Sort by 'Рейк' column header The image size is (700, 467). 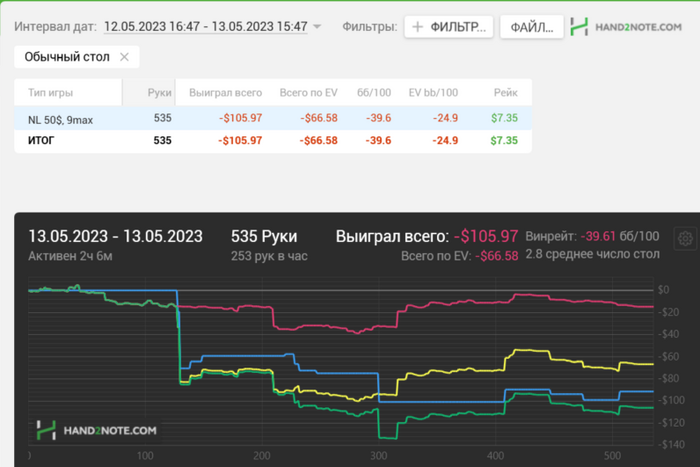(506, 93)
